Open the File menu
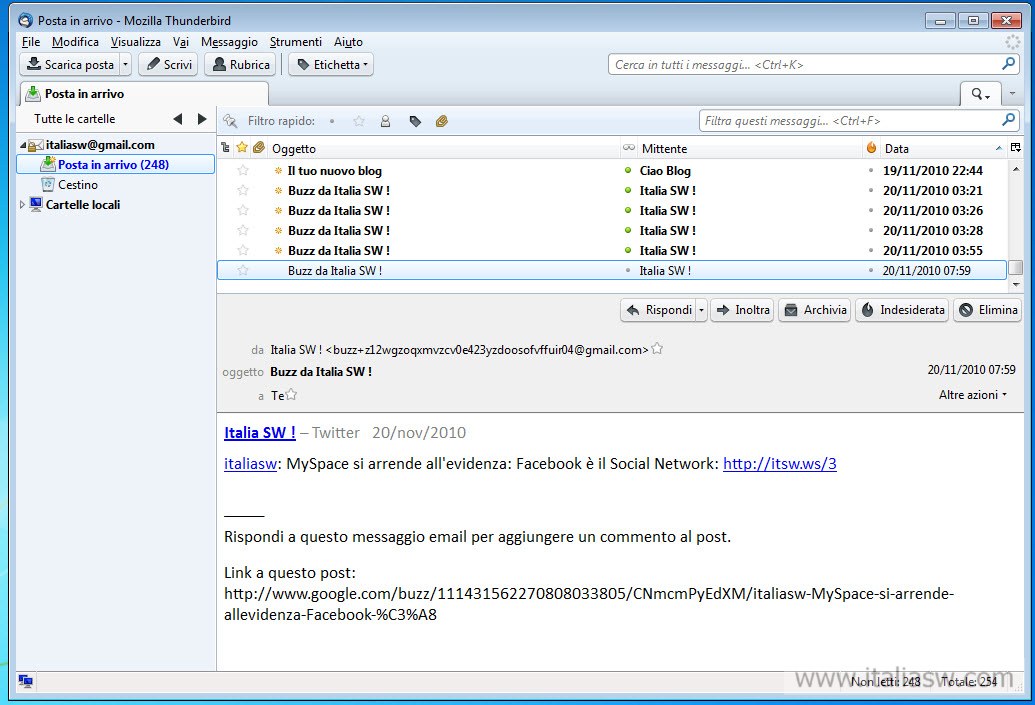1035x705 pixels. pos(30,42)
